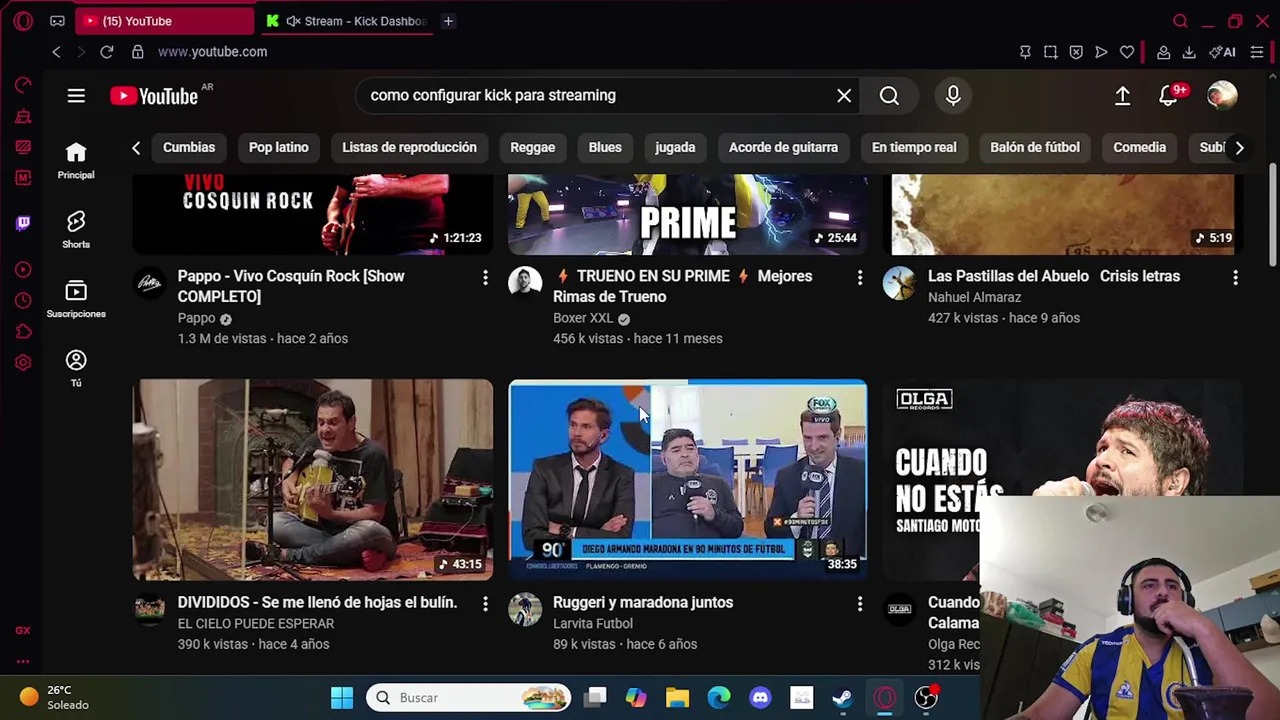Go to the YouTube logo home link
The image size is (1280, 720).
pos(156,96)
